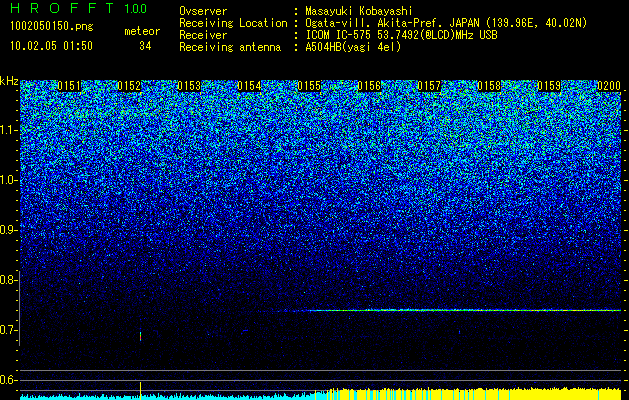Image resolution: width=629 pixels, height=400 pixels.
Task: Click the 0200 time marker
Action: point(609,86)
